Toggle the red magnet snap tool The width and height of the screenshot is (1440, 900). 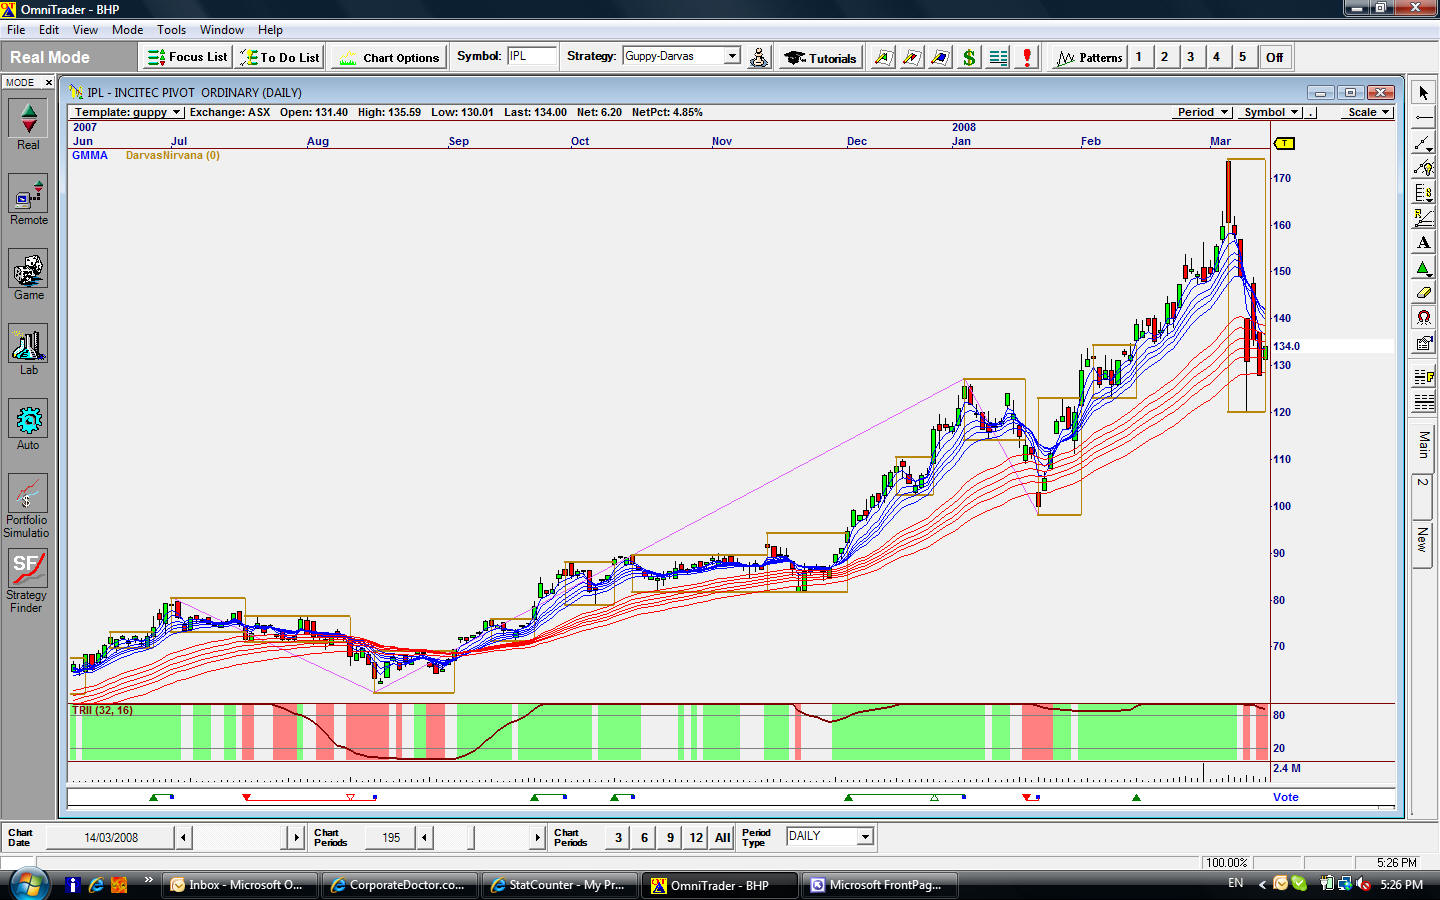coord(1423,318)
